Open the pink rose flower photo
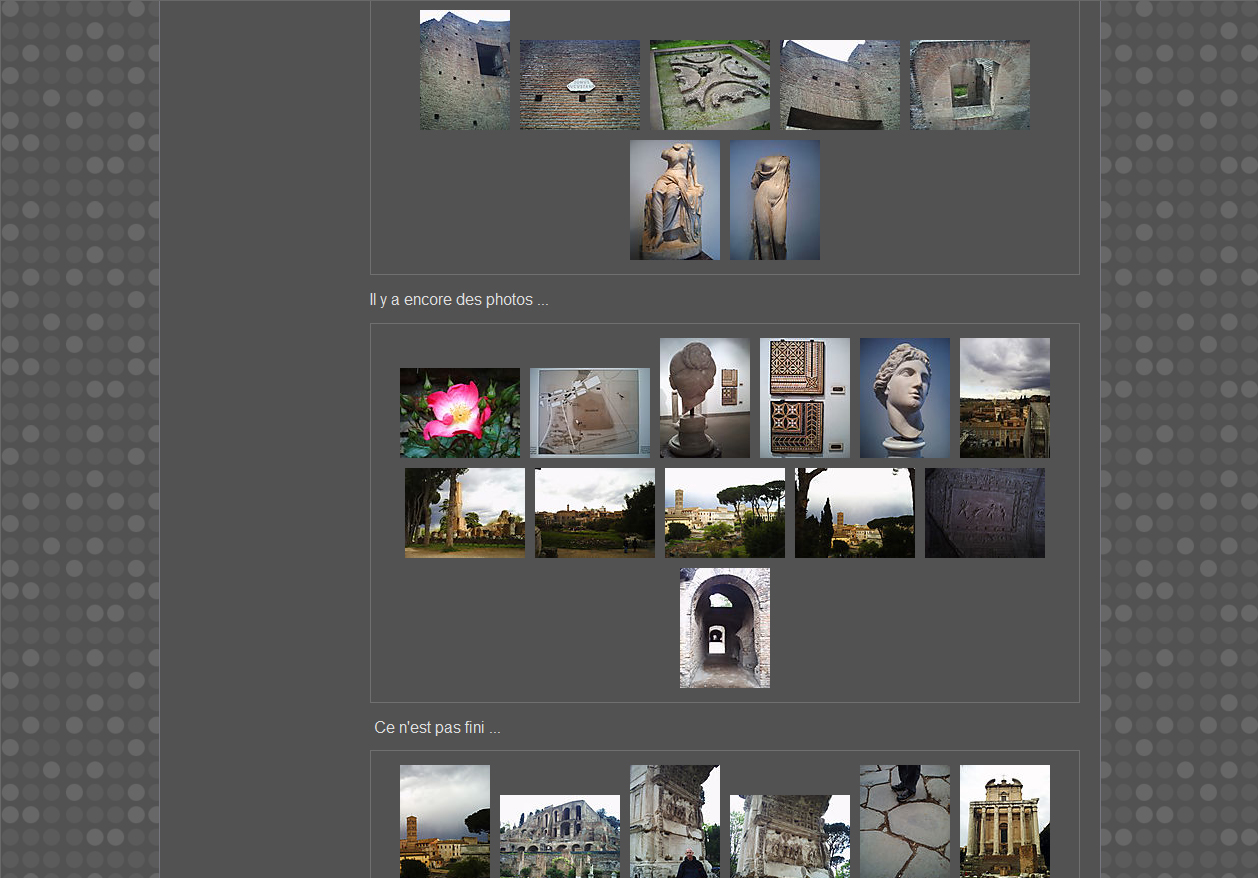 459,413
